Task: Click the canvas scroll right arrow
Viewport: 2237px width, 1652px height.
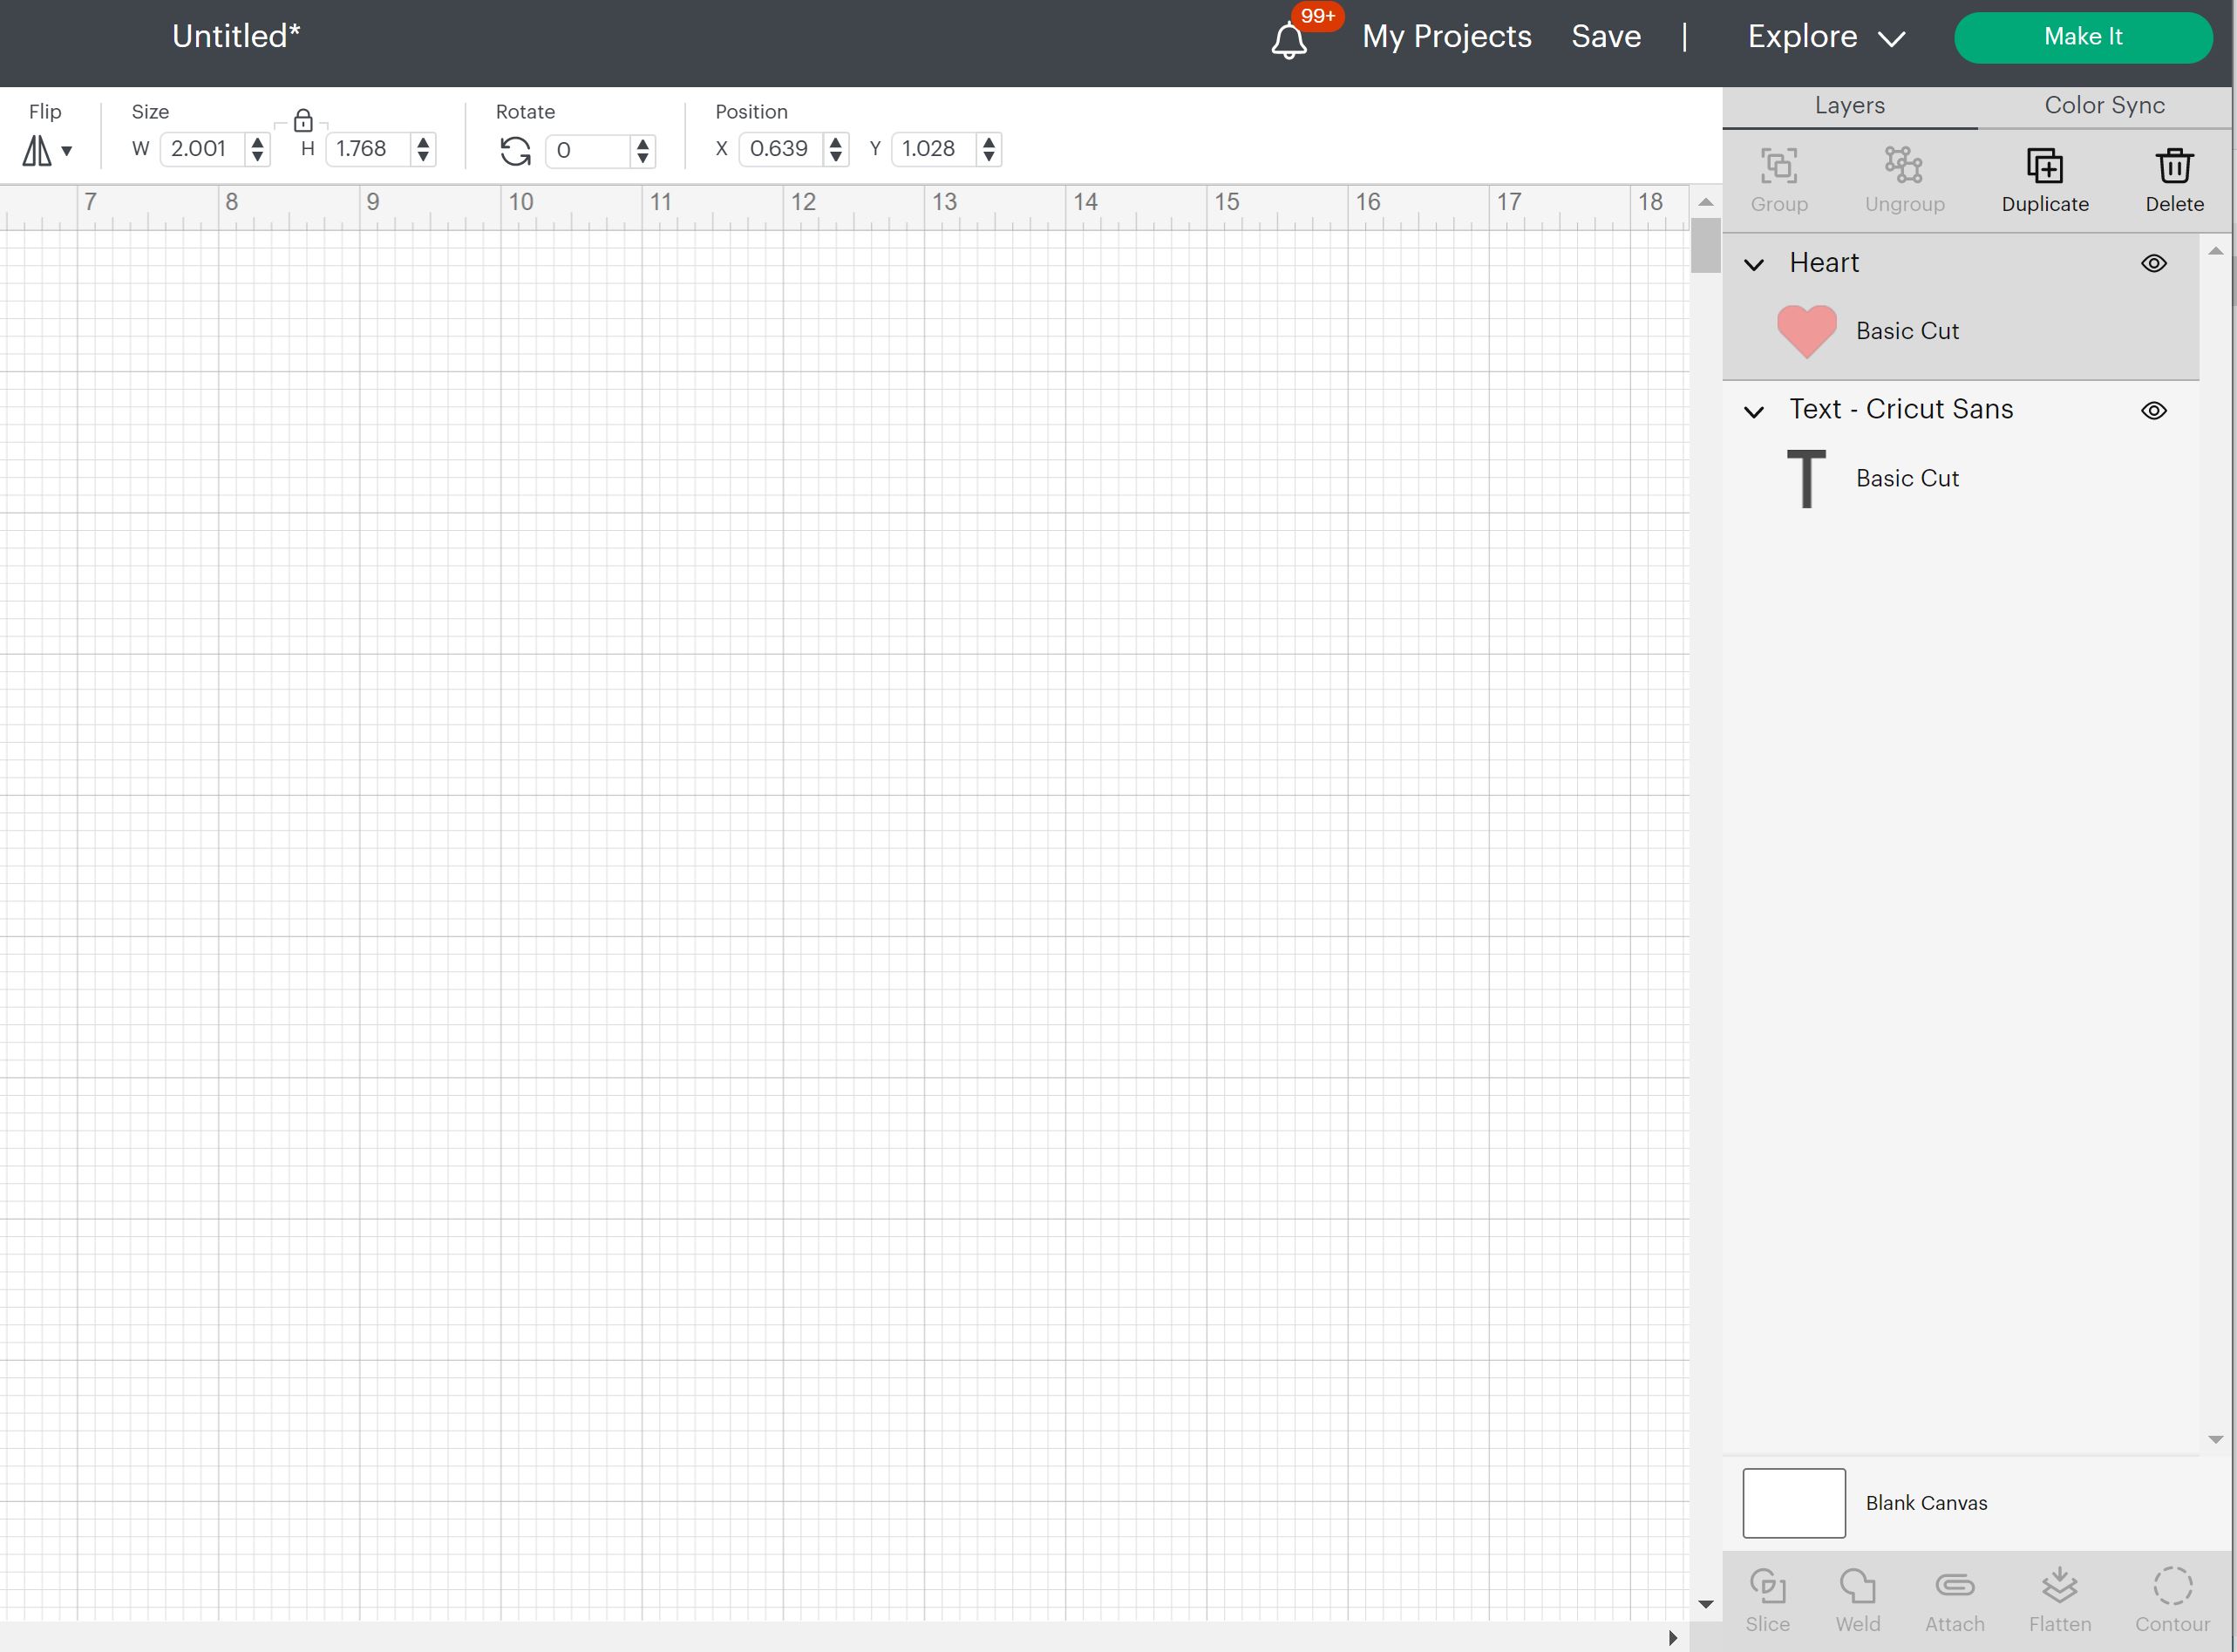Action: pyautogui.click(x=1672, y=1637)
